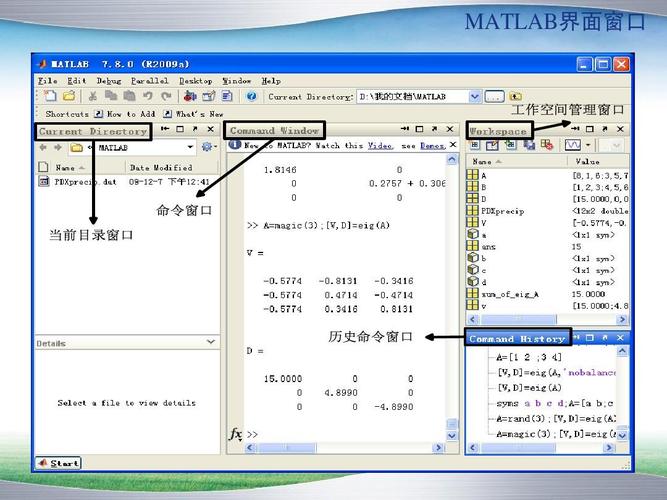
Task: Click the Command Window vertical scrollbar down arrow
Action: point(452,436)
